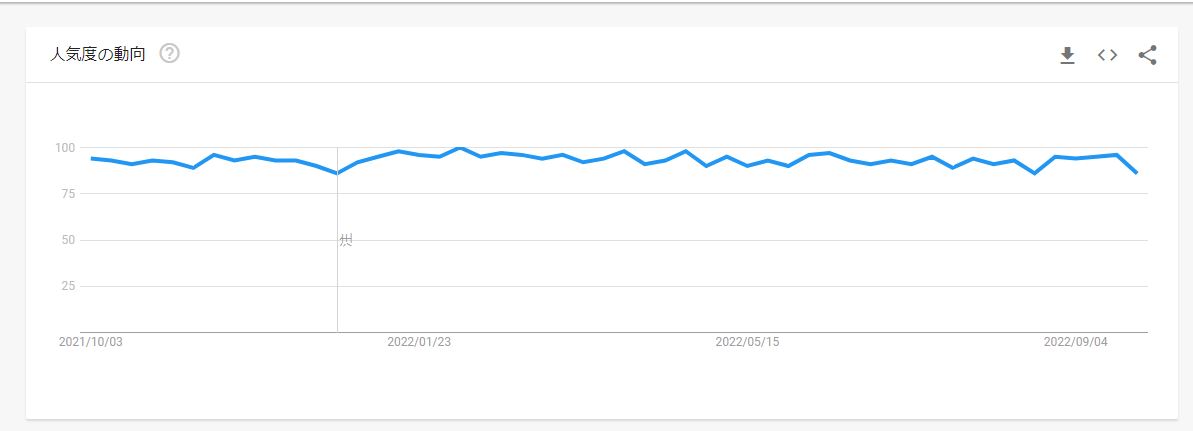1193x431 pixels.
Task: Click the 2022/05/15 date axis label
Action: pos(747,342)
